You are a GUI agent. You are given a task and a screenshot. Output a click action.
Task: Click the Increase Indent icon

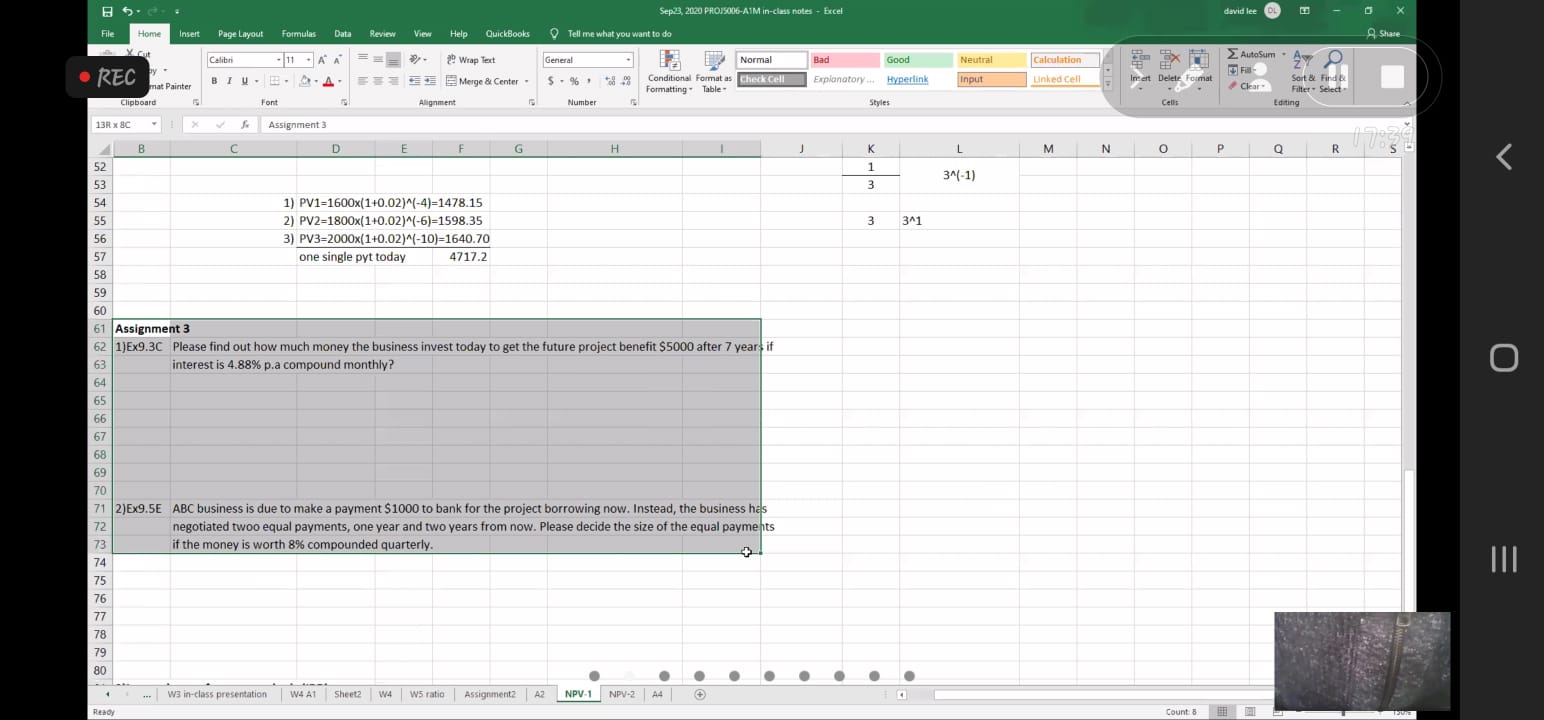click(x=430, y=81)
